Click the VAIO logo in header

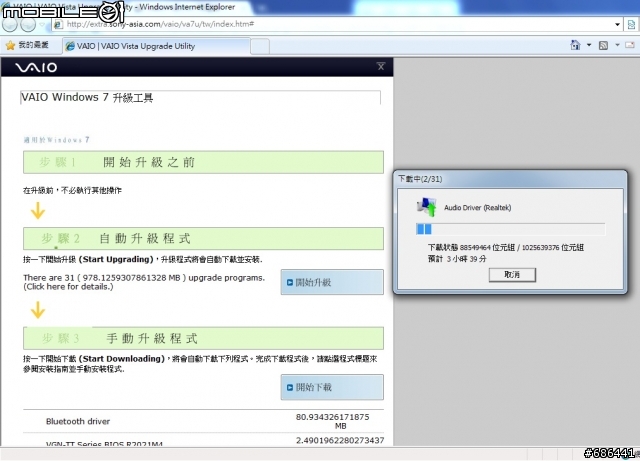[36, 67]
